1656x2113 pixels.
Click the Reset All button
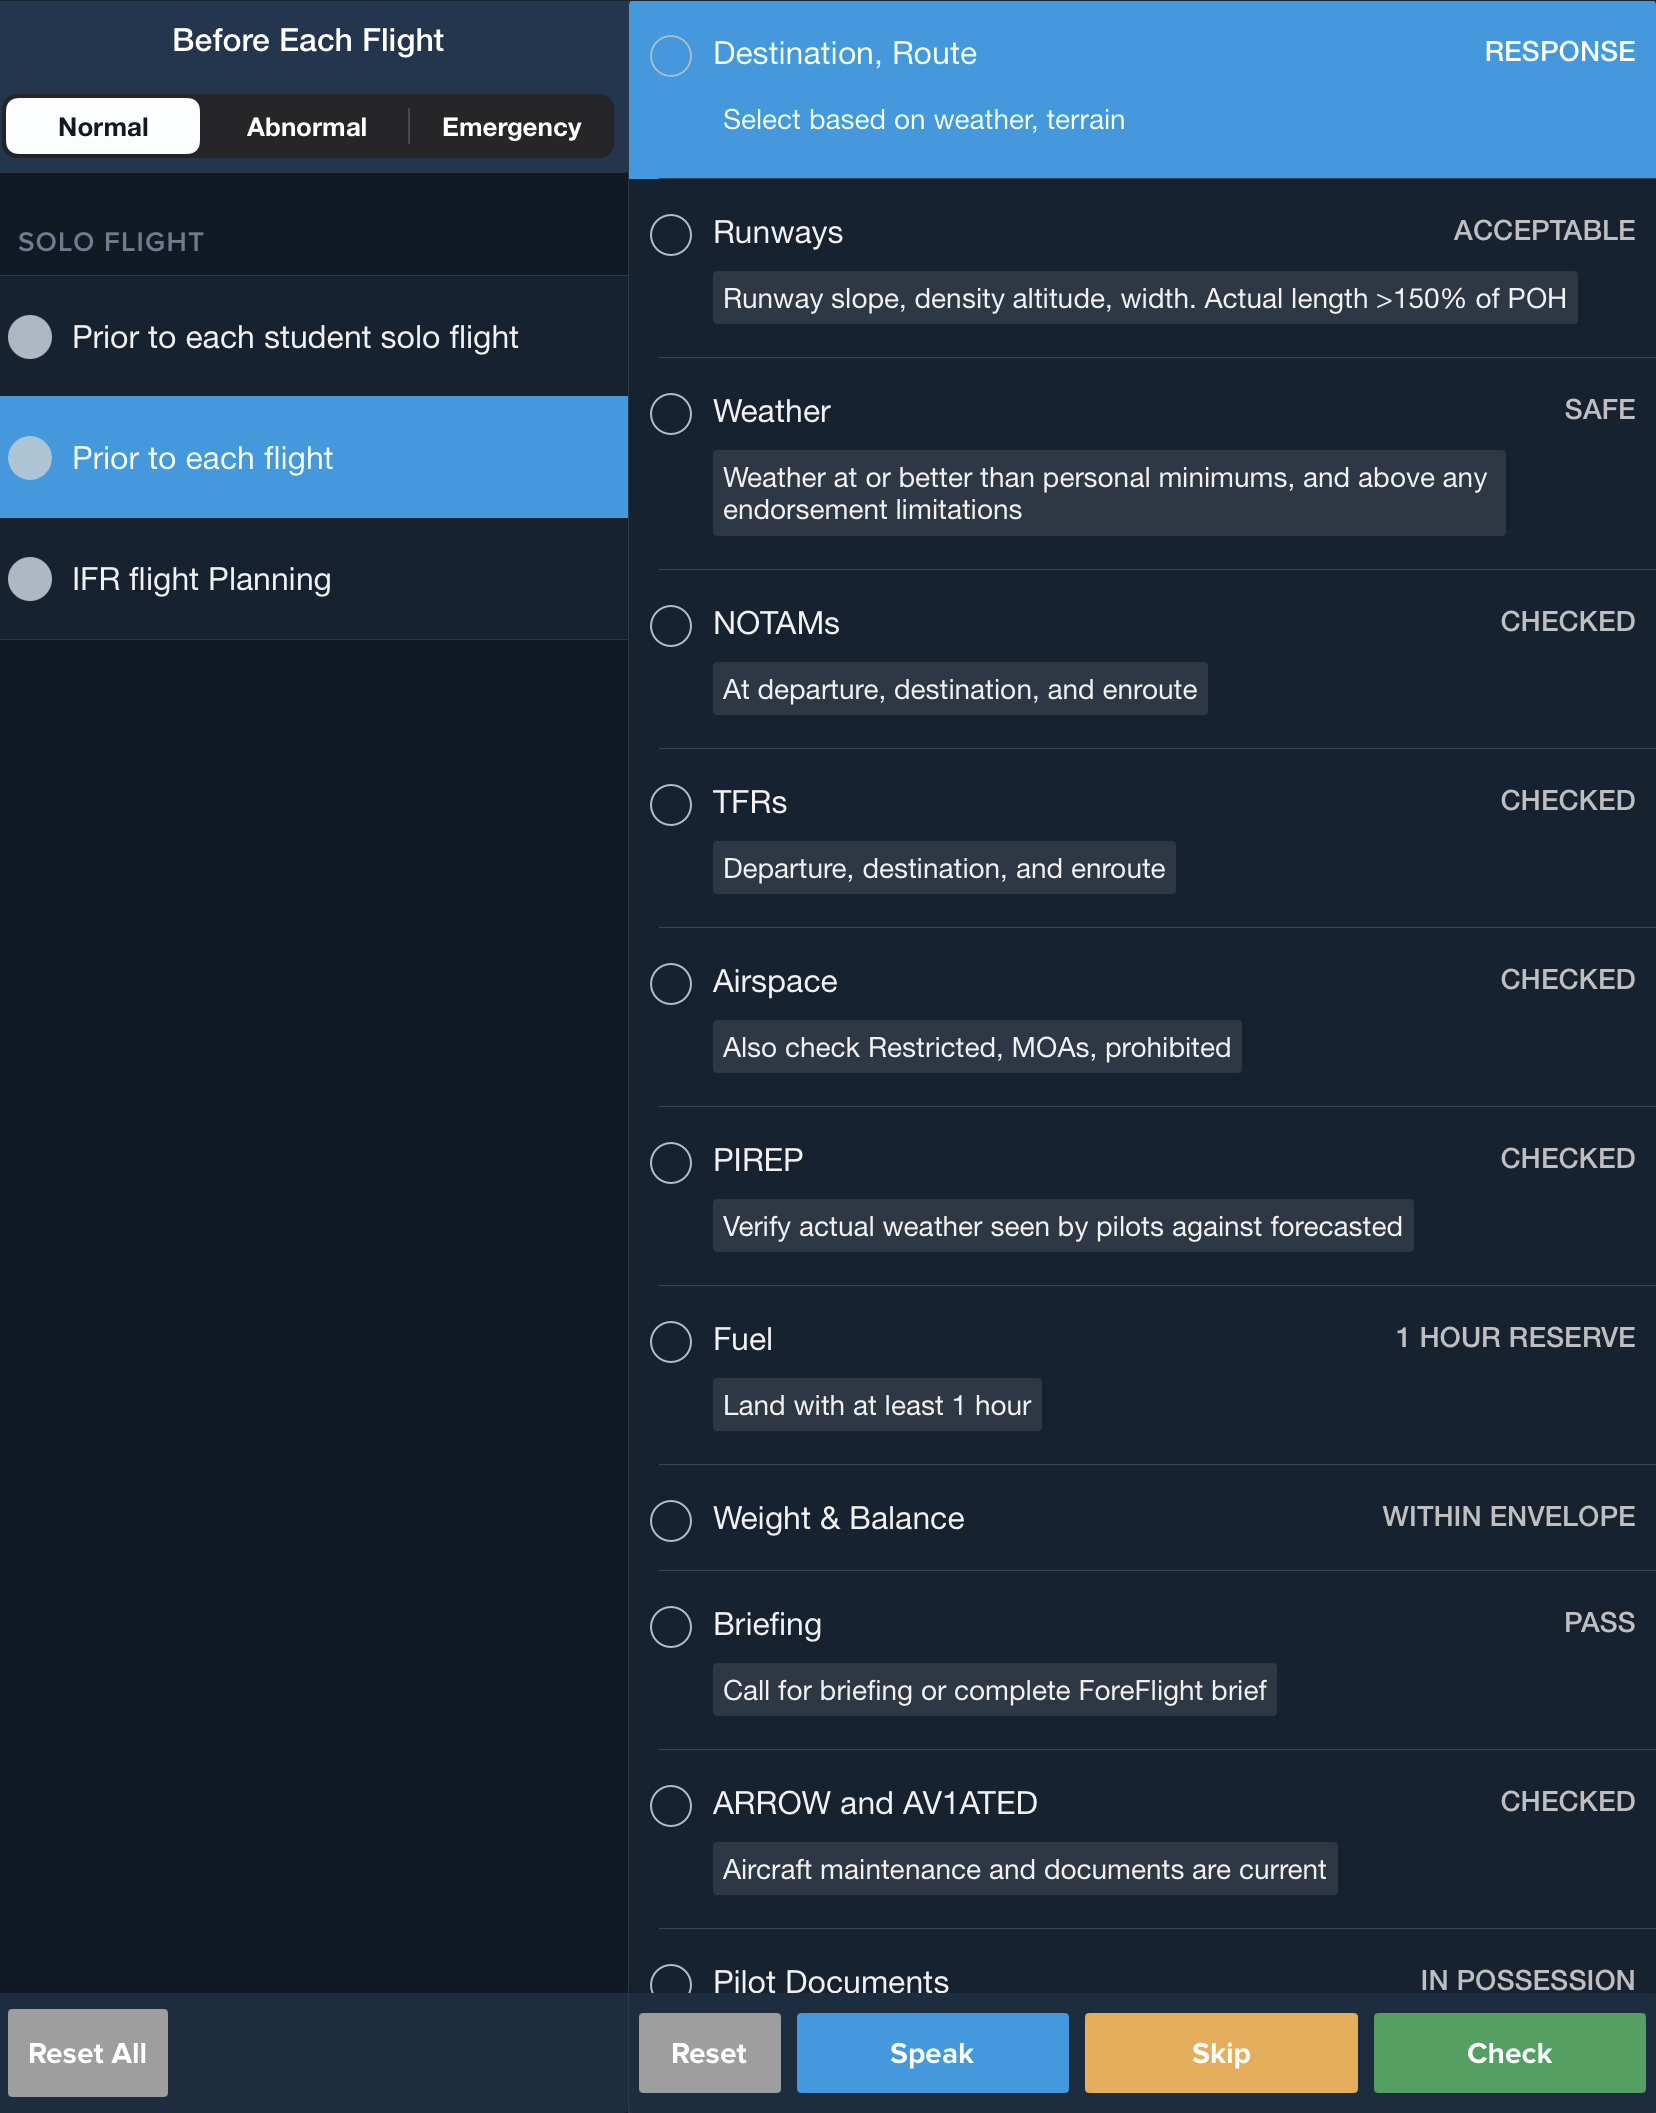pos(88,2053)
